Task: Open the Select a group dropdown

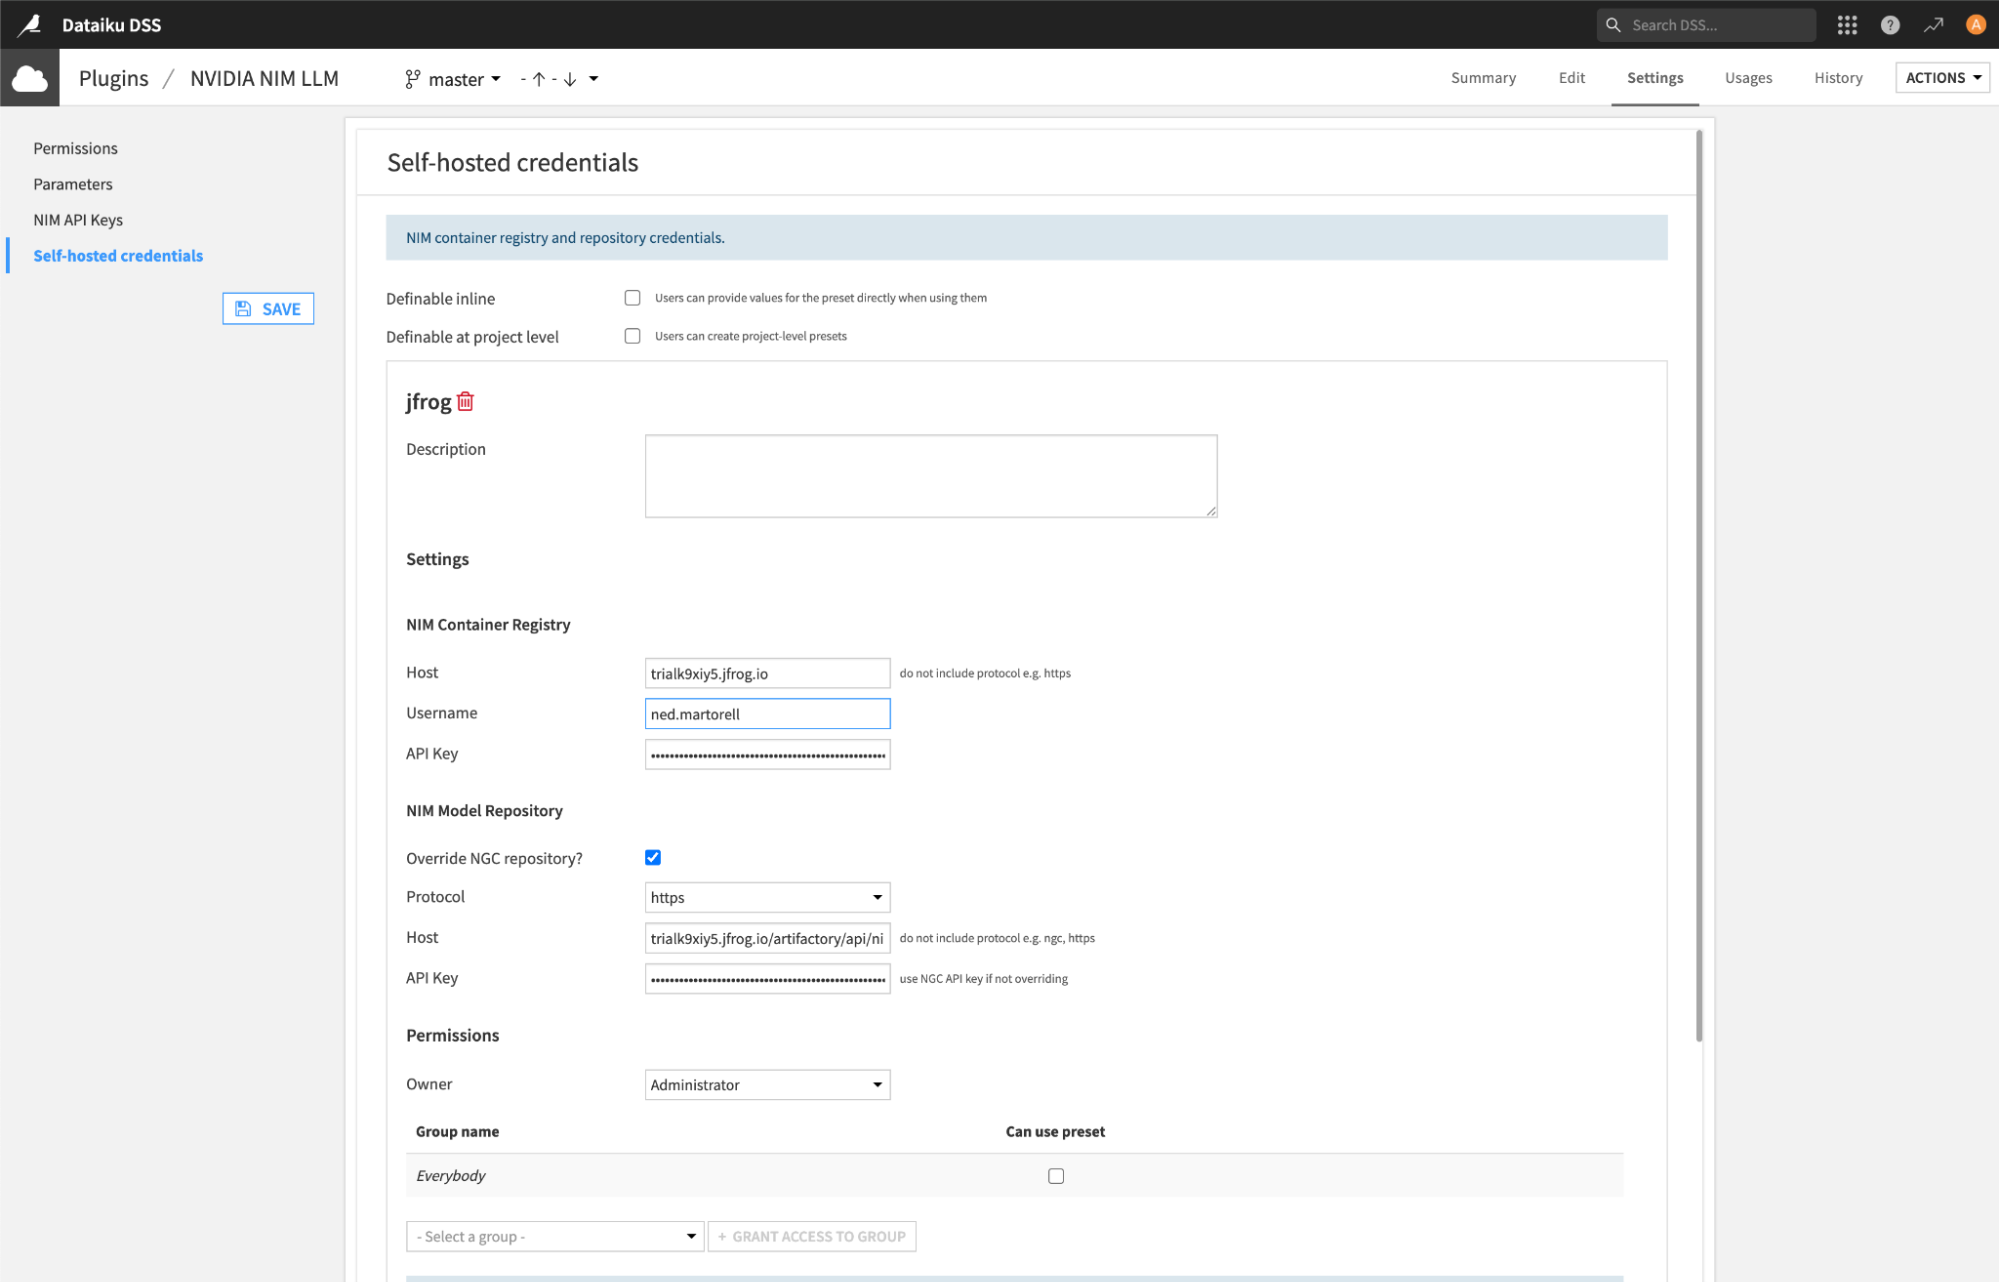Action: [x=555, y=1237]
